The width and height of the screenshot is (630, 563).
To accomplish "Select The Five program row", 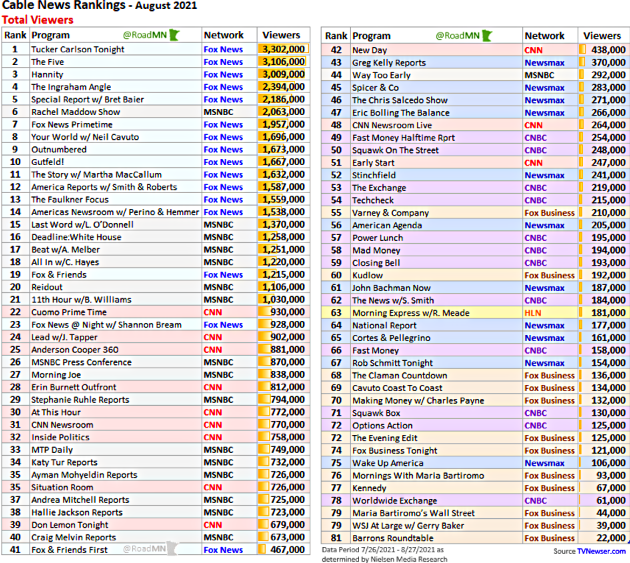I will [x=155, y=62].
